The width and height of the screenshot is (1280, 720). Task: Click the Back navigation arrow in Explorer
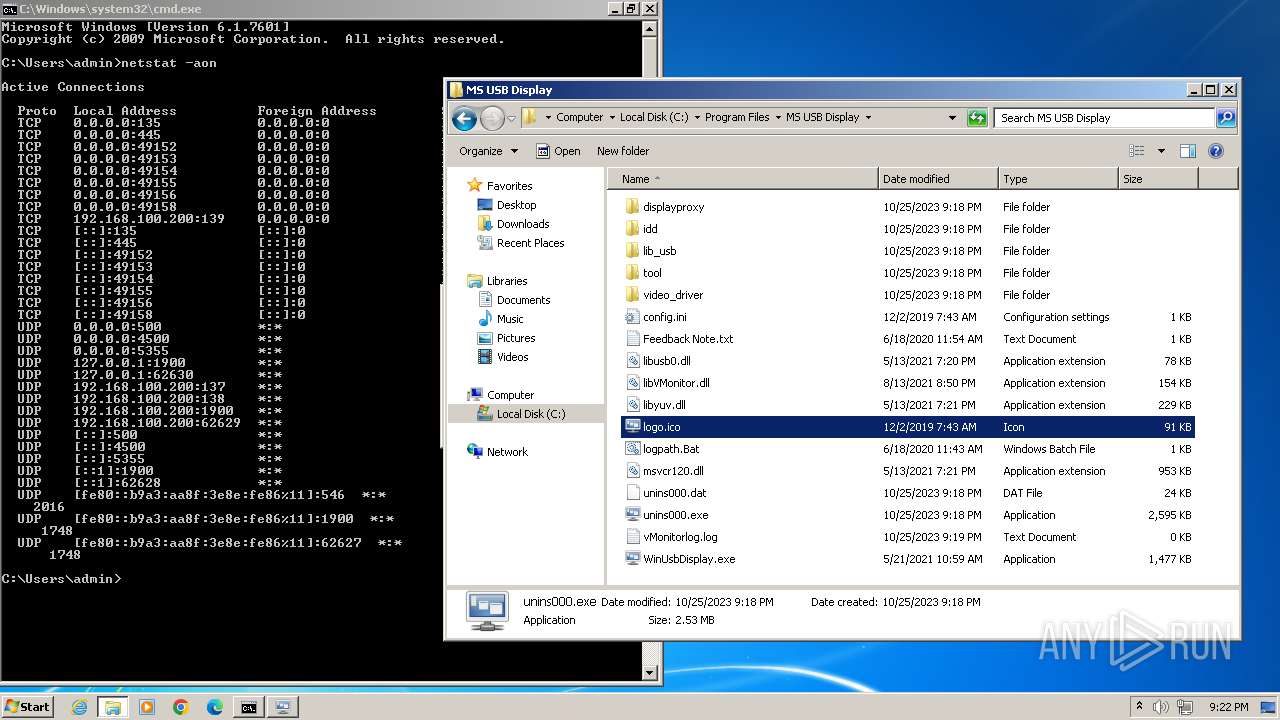click(464, 119)
